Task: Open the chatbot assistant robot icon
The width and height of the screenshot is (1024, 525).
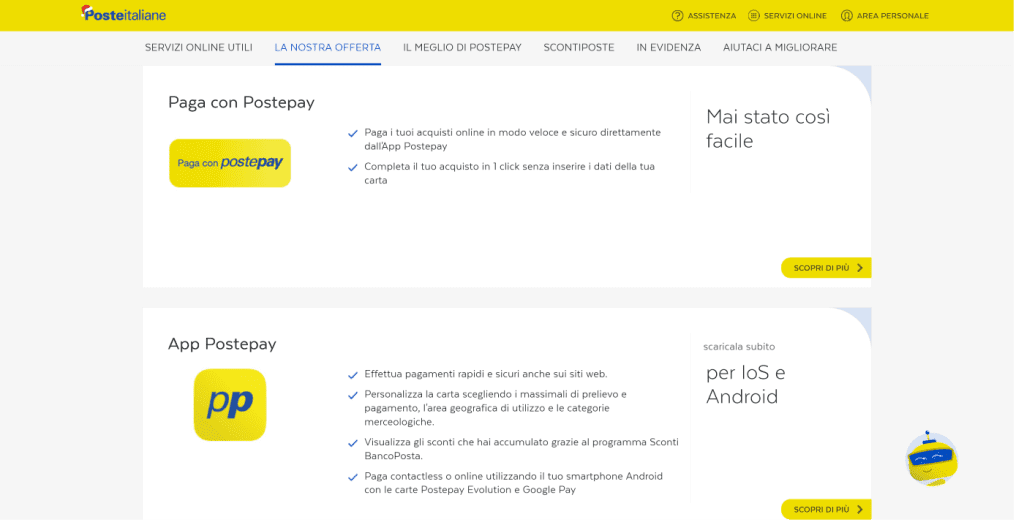Action: click(932, 458)
